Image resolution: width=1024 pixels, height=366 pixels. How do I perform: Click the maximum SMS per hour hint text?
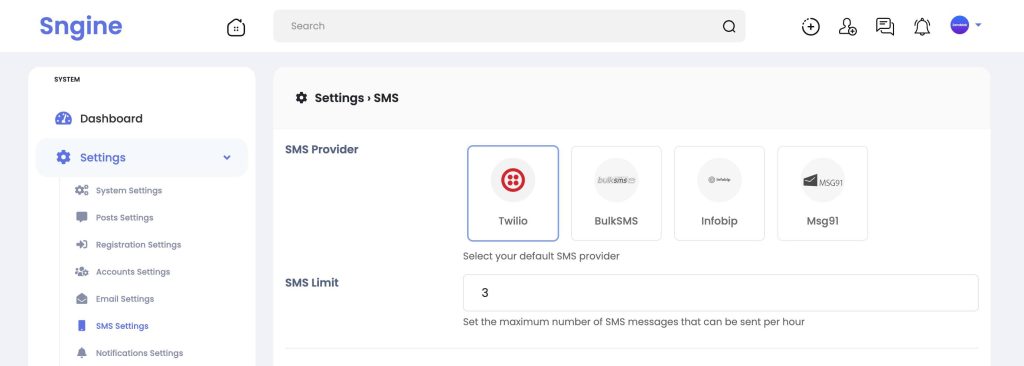click(x=633, y=322)
